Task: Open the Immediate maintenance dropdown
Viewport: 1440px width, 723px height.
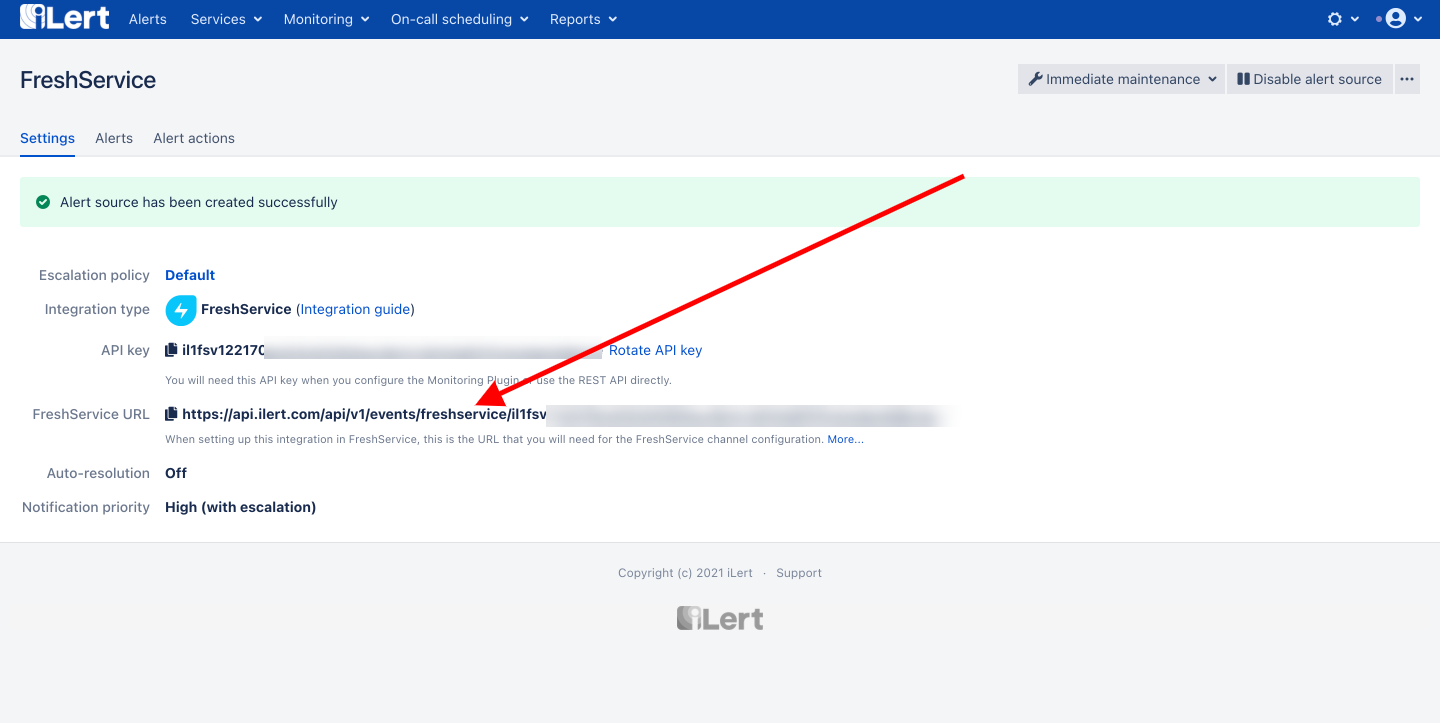Action: click(1121, 79)
